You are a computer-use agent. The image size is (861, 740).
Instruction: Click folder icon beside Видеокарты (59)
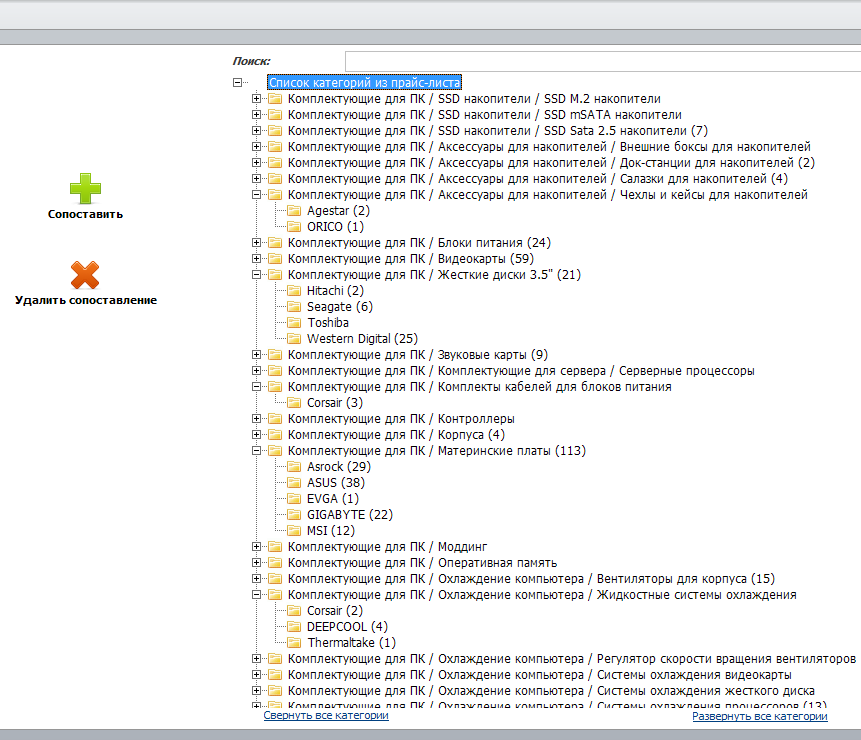click(x=275, y=259)
